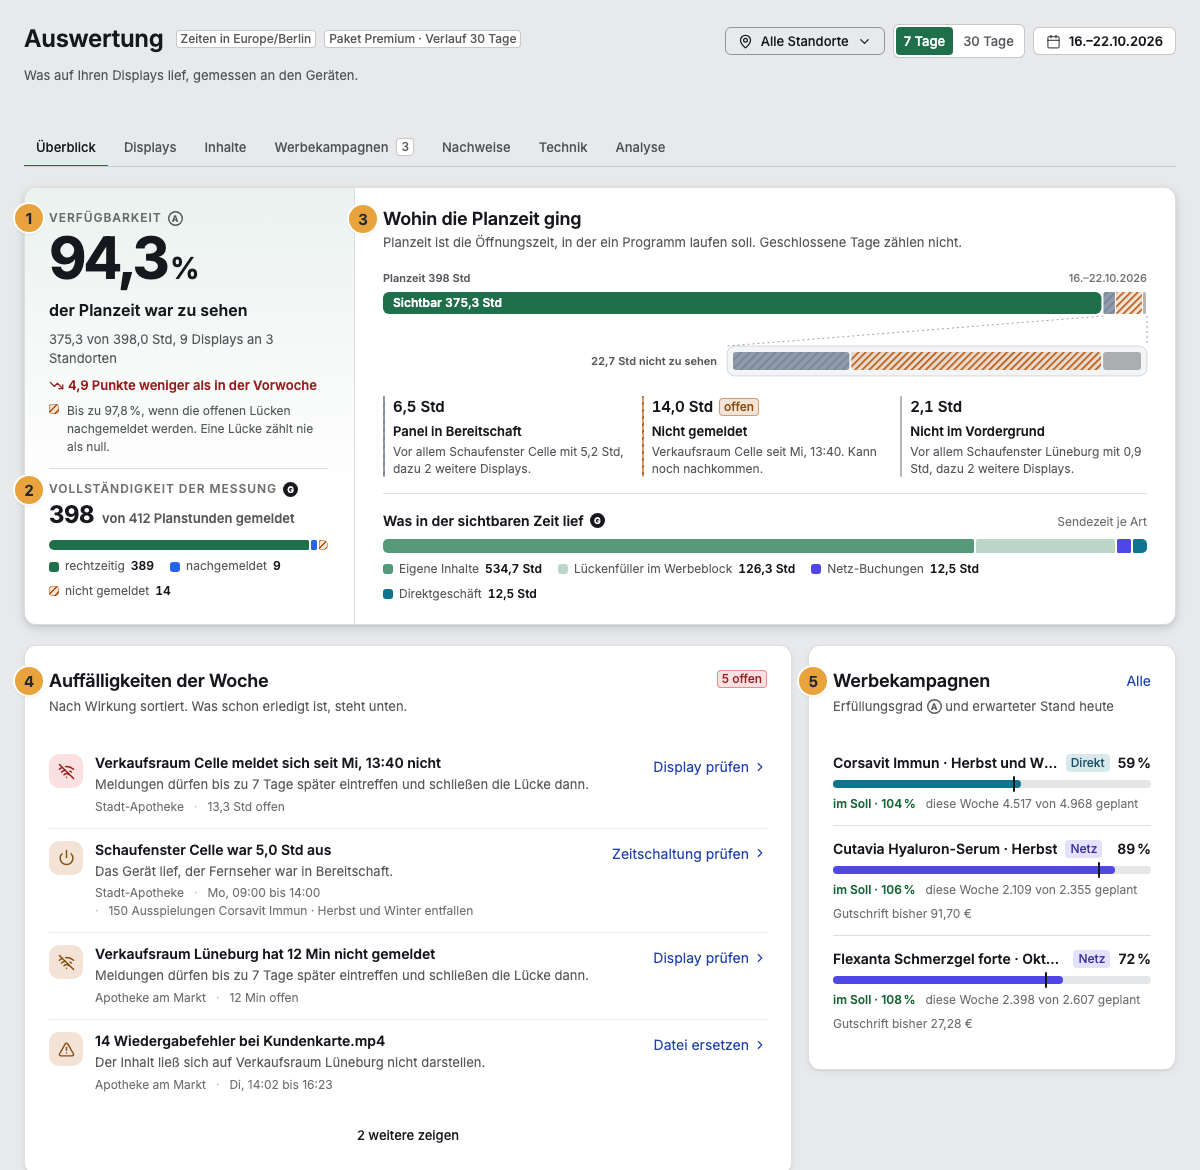The height and width of the screenshot is (1170, 1200).
Task: Click the circled A icon next to Erfüllungsgrad
Action: (x=934, y=706)
